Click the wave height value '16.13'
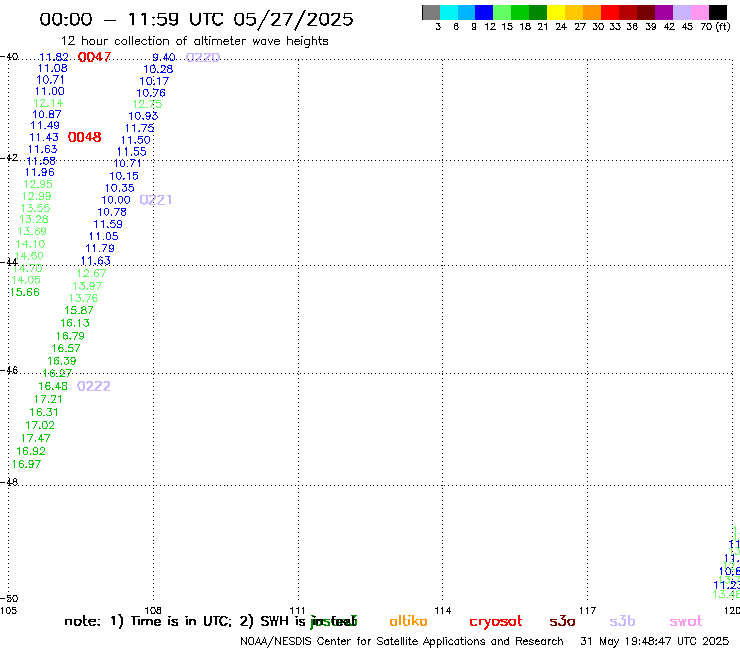740x650 pixels. tap(75, 323)
